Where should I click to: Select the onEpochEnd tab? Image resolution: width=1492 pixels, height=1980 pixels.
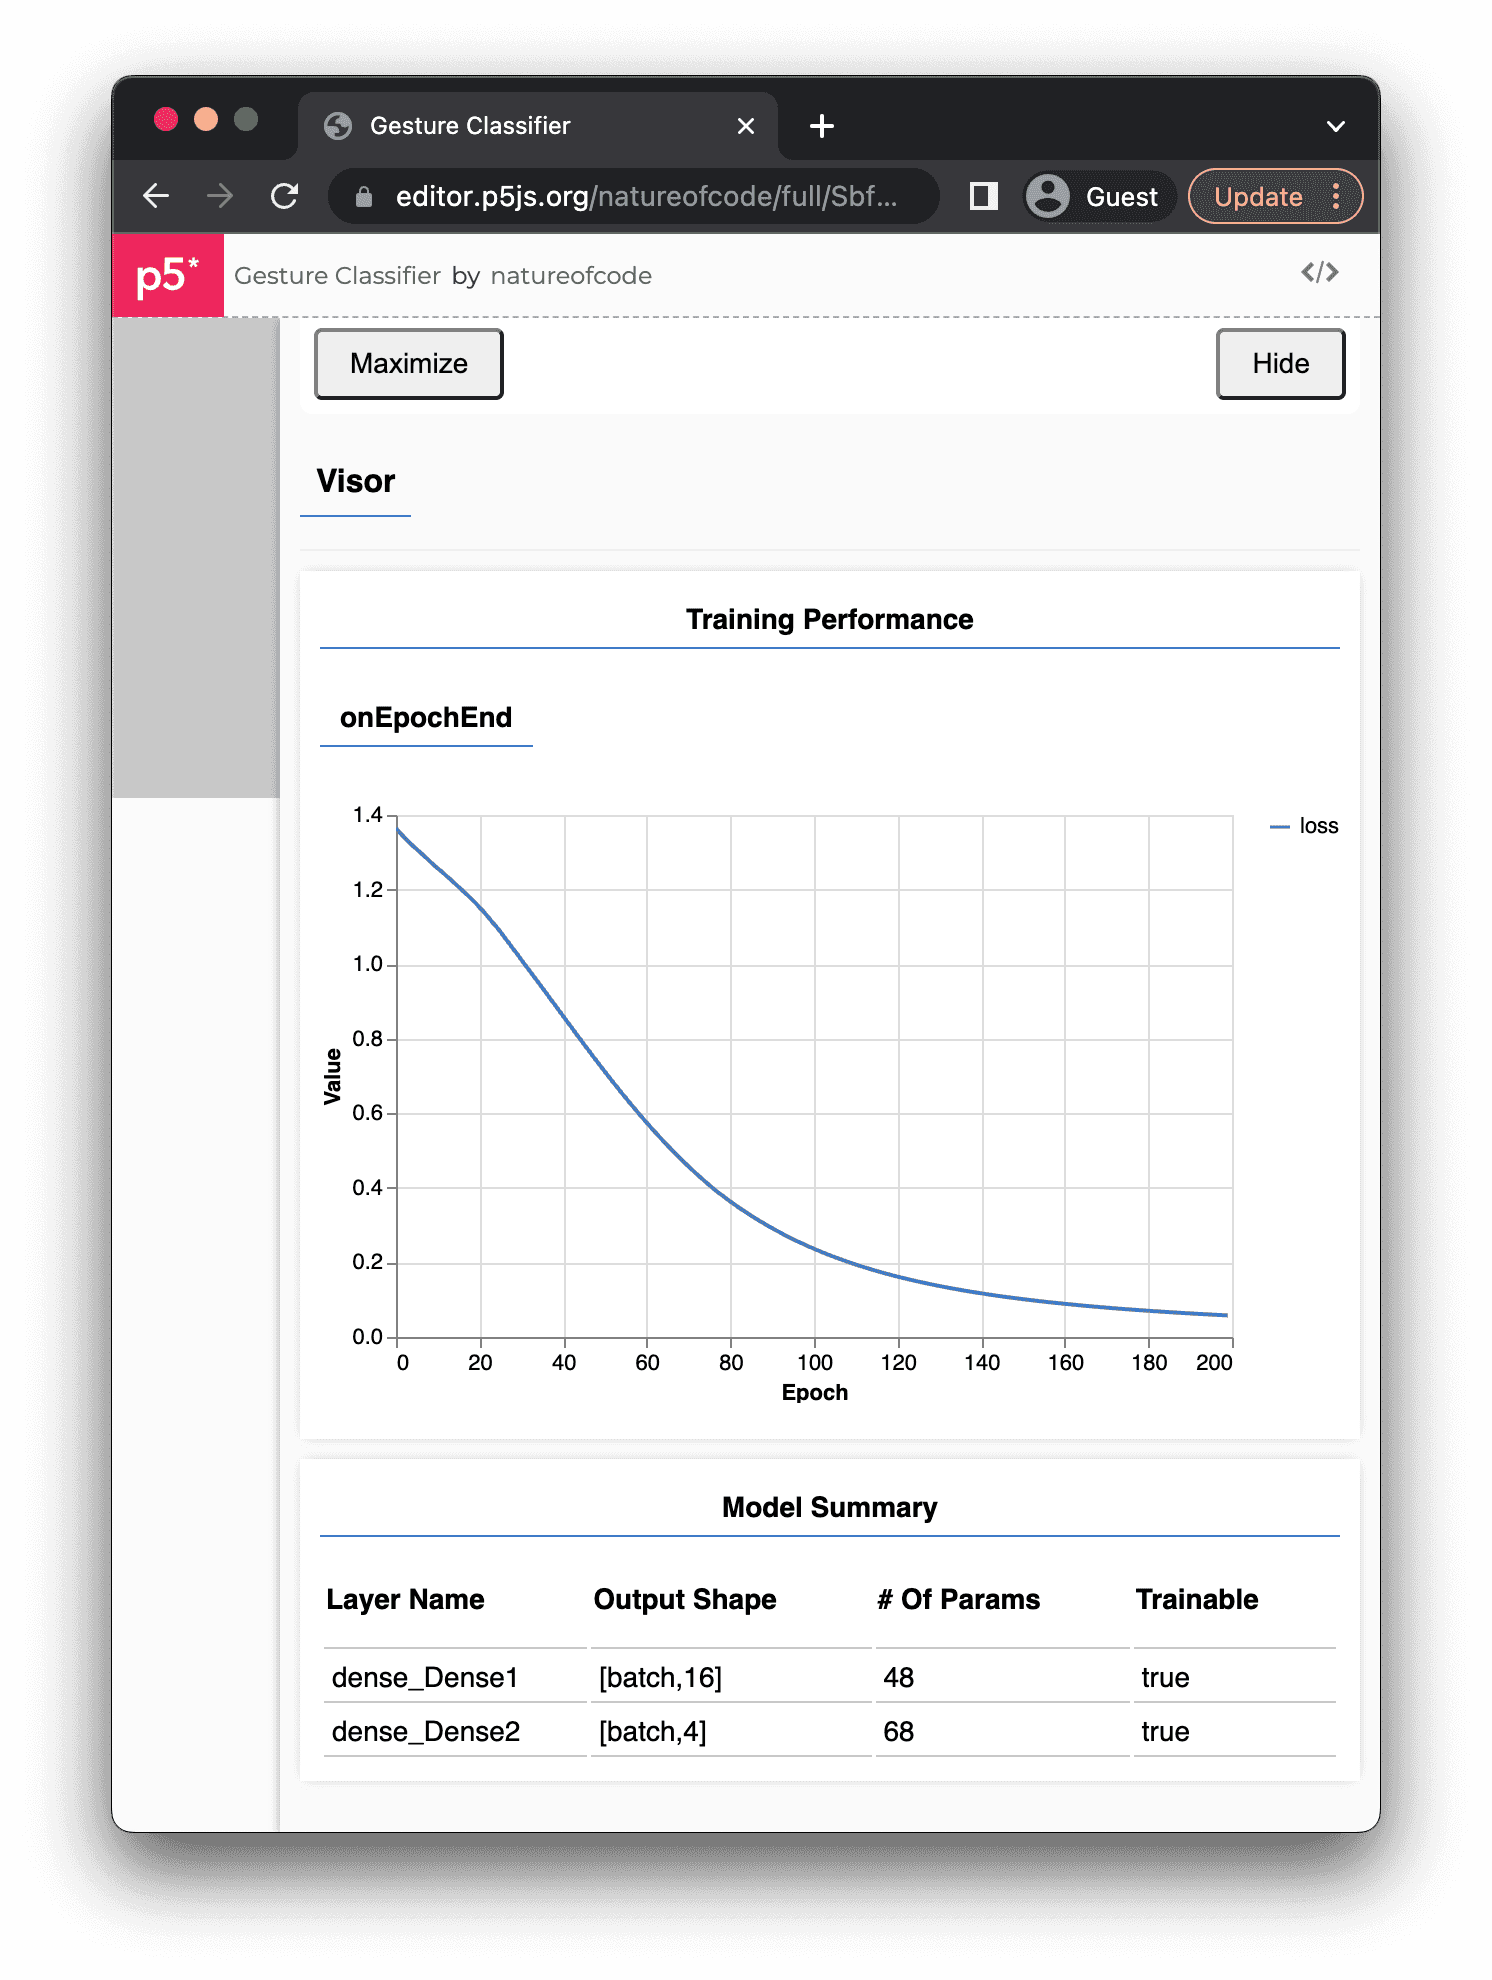426,718
